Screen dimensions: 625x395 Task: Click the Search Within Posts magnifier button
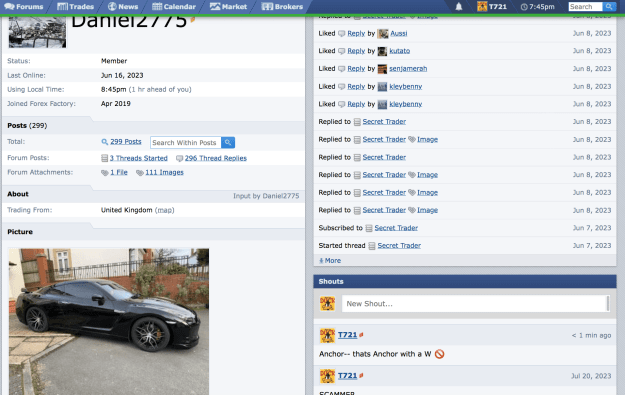(228, 142)
